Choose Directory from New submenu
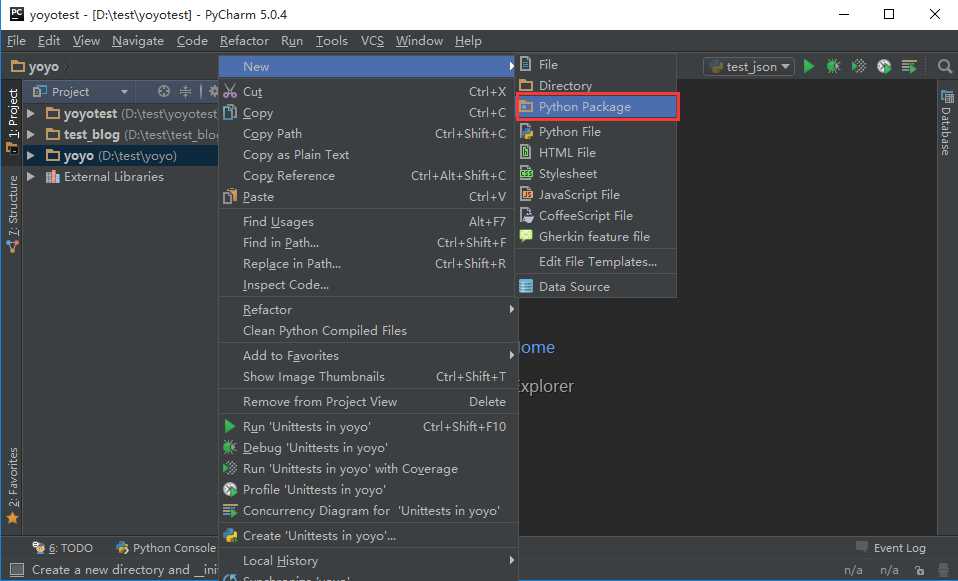The height and width of the screenshot is (581, 958). coord(597,86)
